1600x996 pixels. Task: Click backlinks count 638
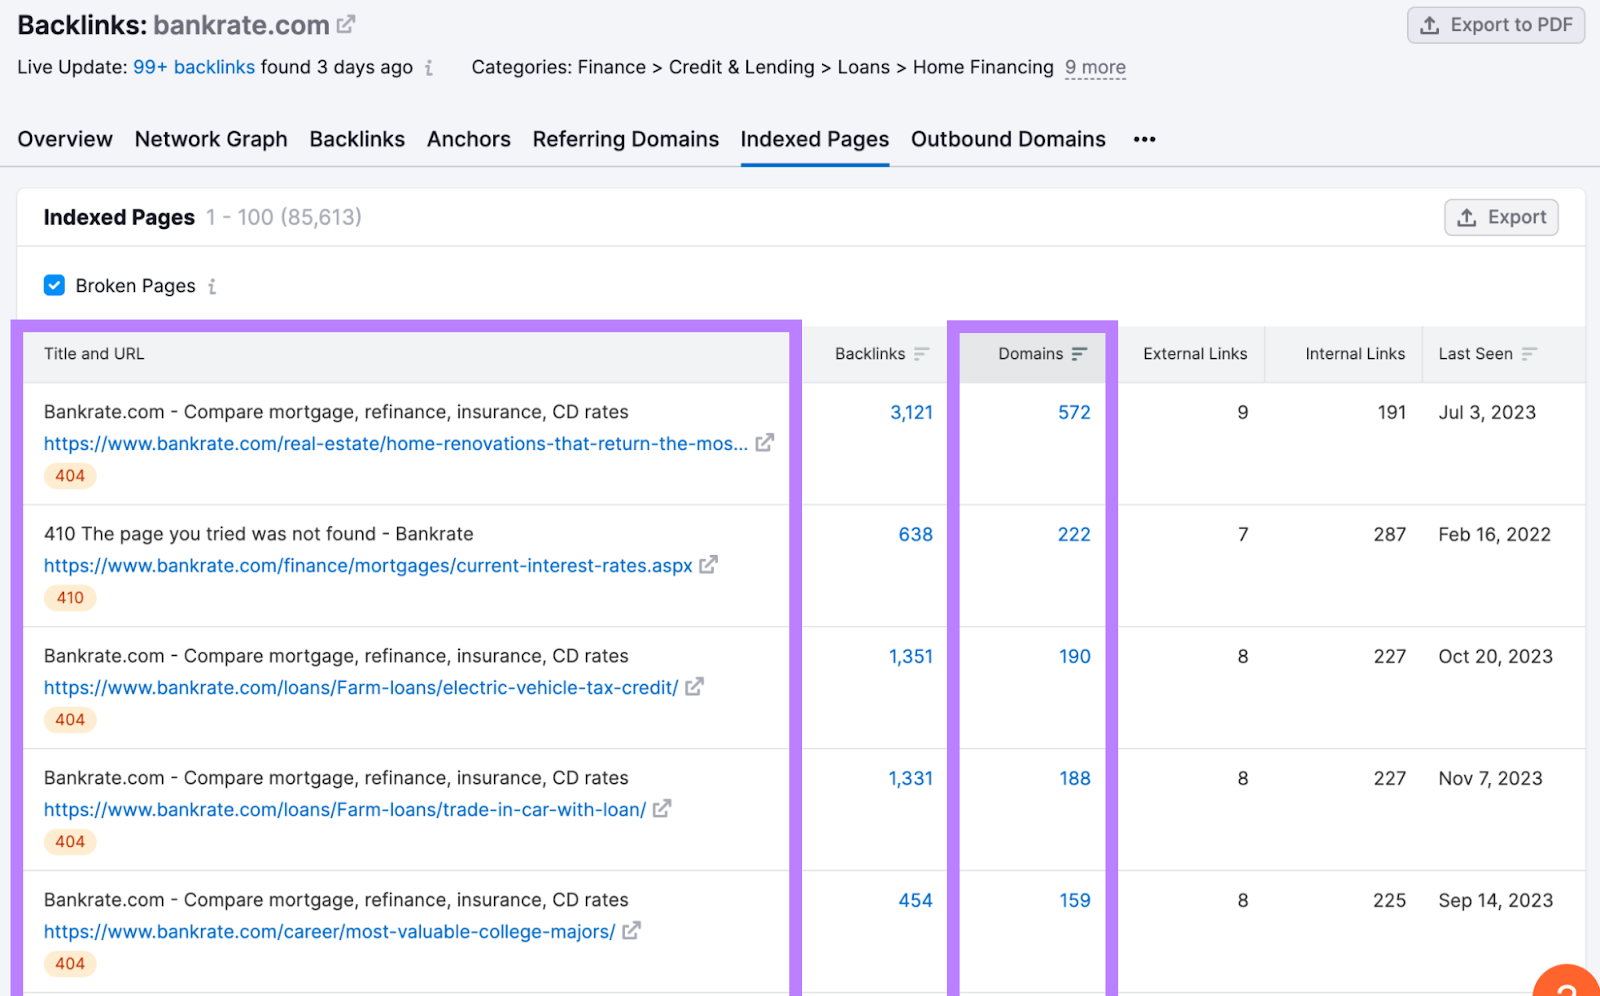915,534
